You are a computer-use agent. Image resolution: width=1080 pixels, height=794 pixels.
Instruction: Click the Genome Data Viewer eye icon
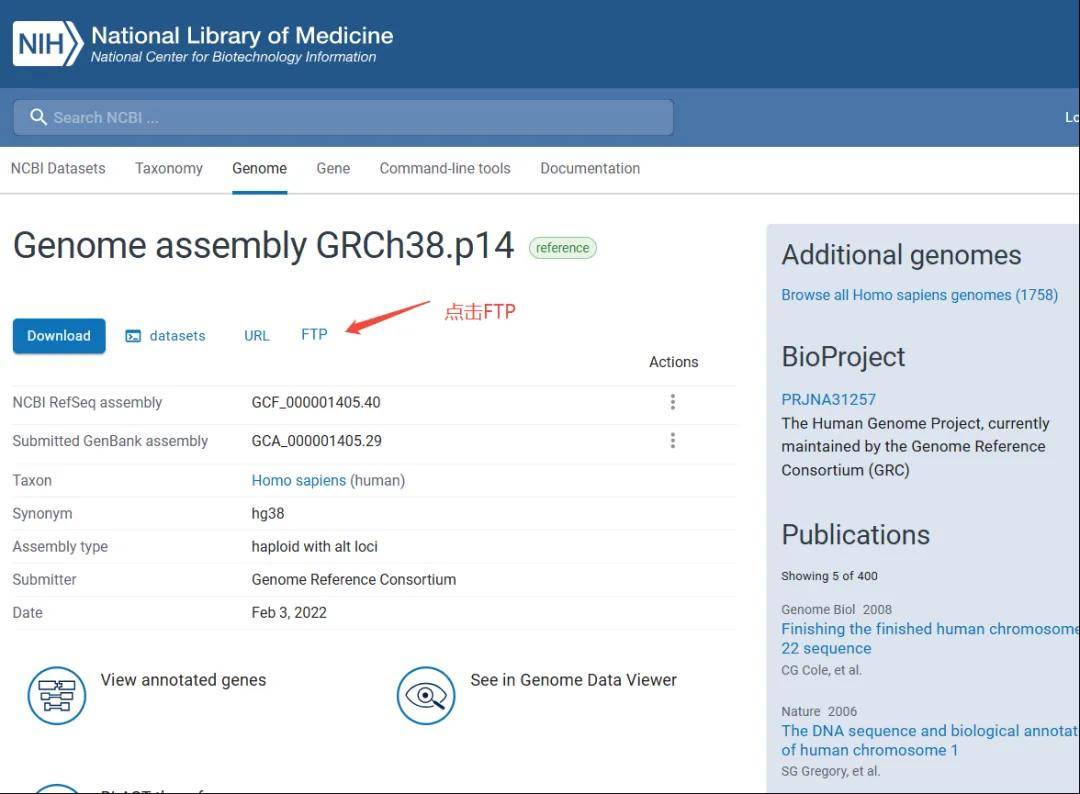click(426, 696)
